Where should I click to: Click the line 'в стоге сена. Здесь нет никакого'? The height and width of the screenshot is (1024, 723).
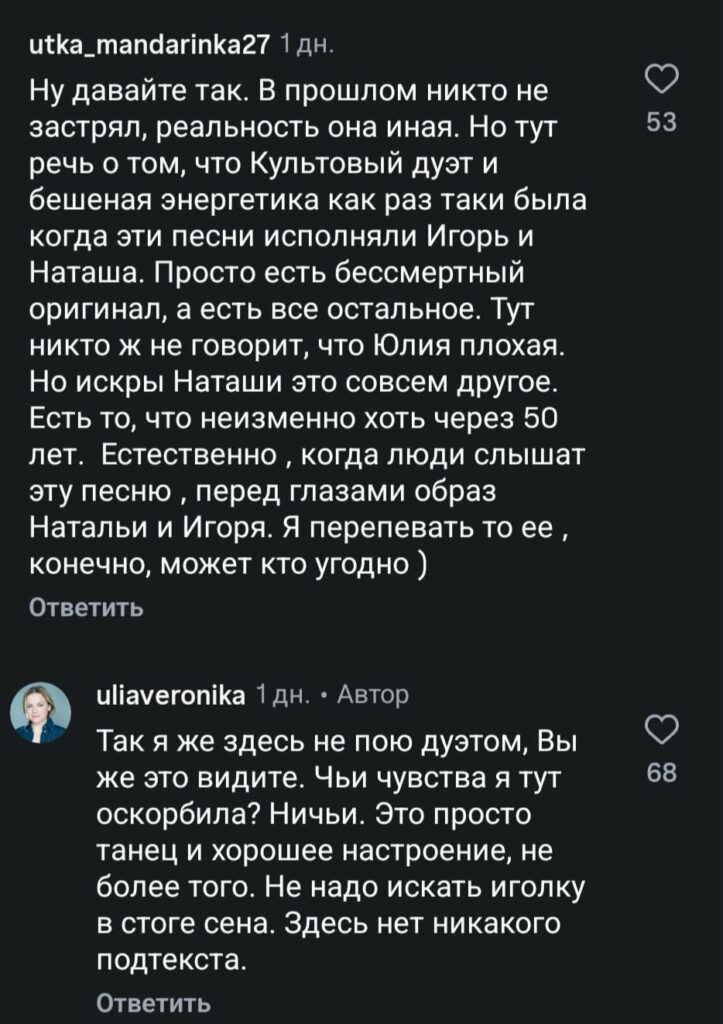(x=329, y=925)
